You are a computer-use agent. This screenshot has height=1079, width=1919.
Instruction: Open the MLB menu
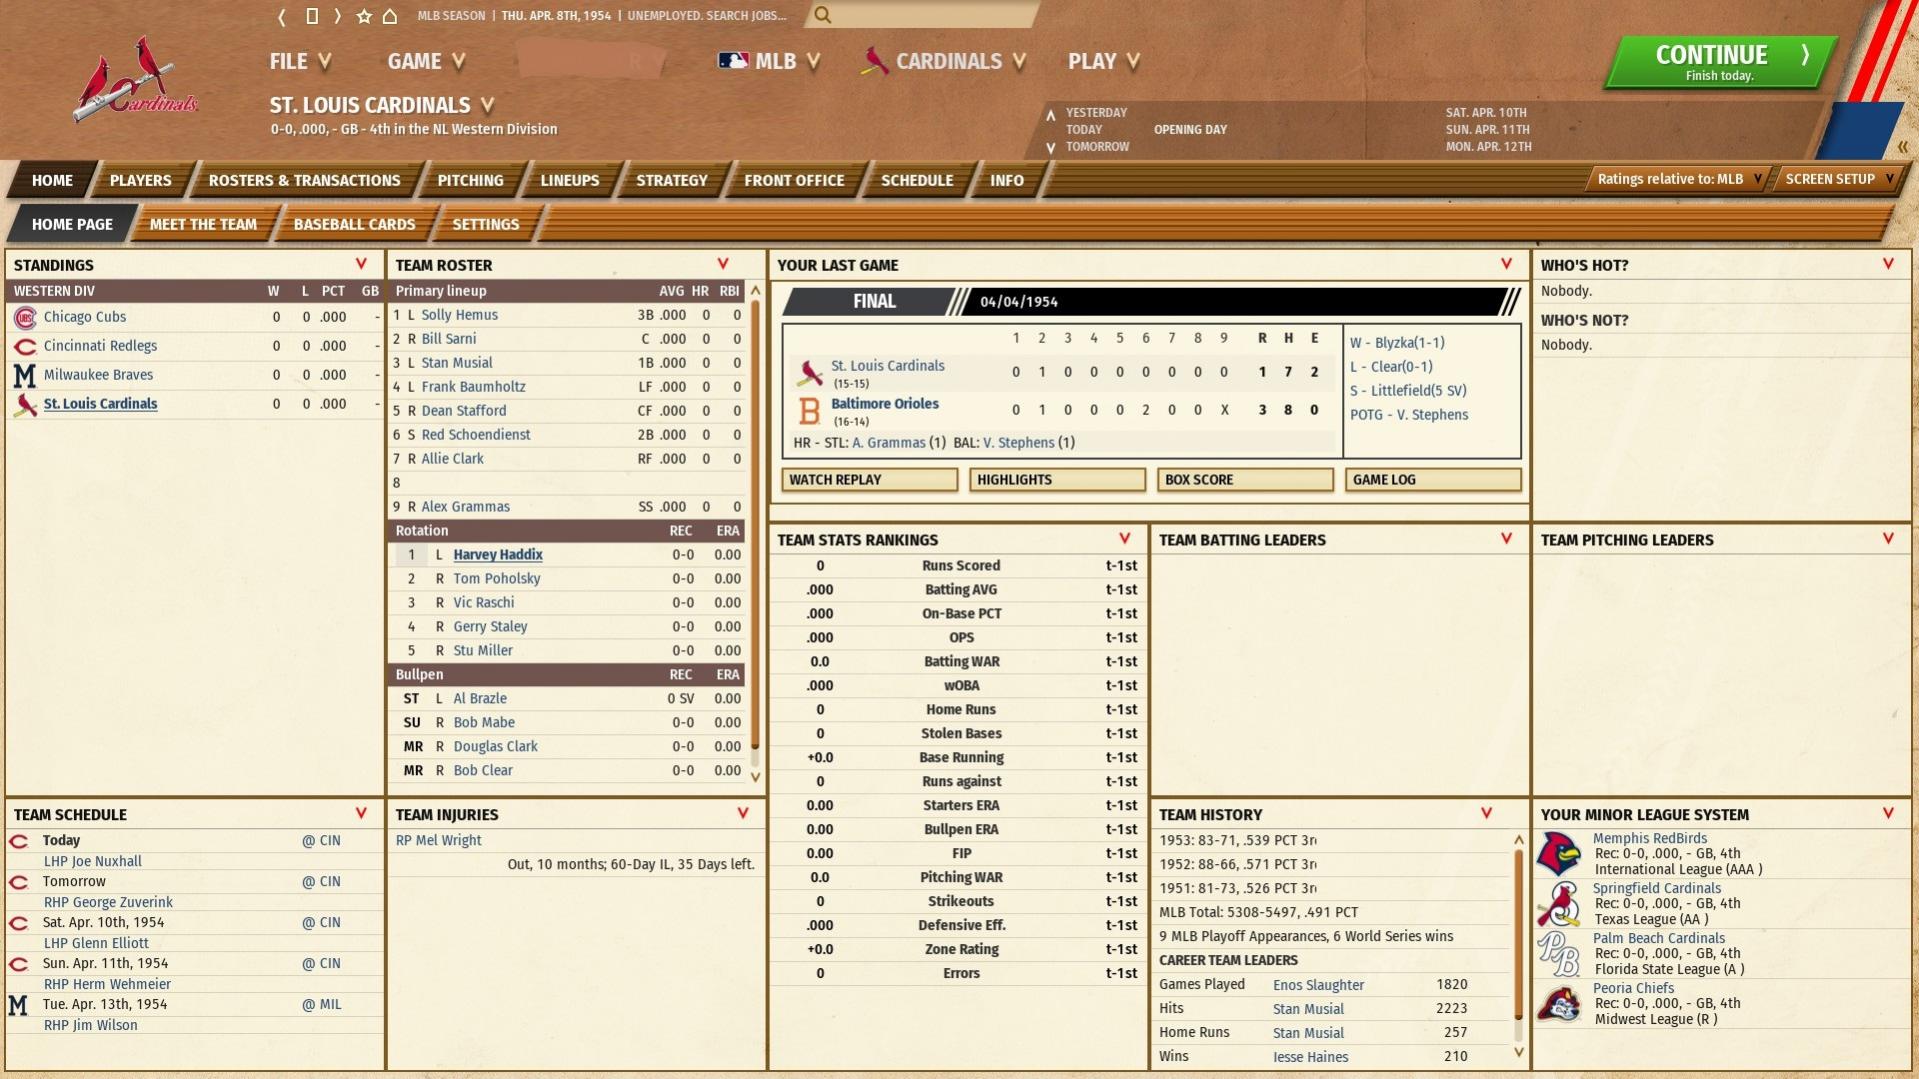(770, 61)
